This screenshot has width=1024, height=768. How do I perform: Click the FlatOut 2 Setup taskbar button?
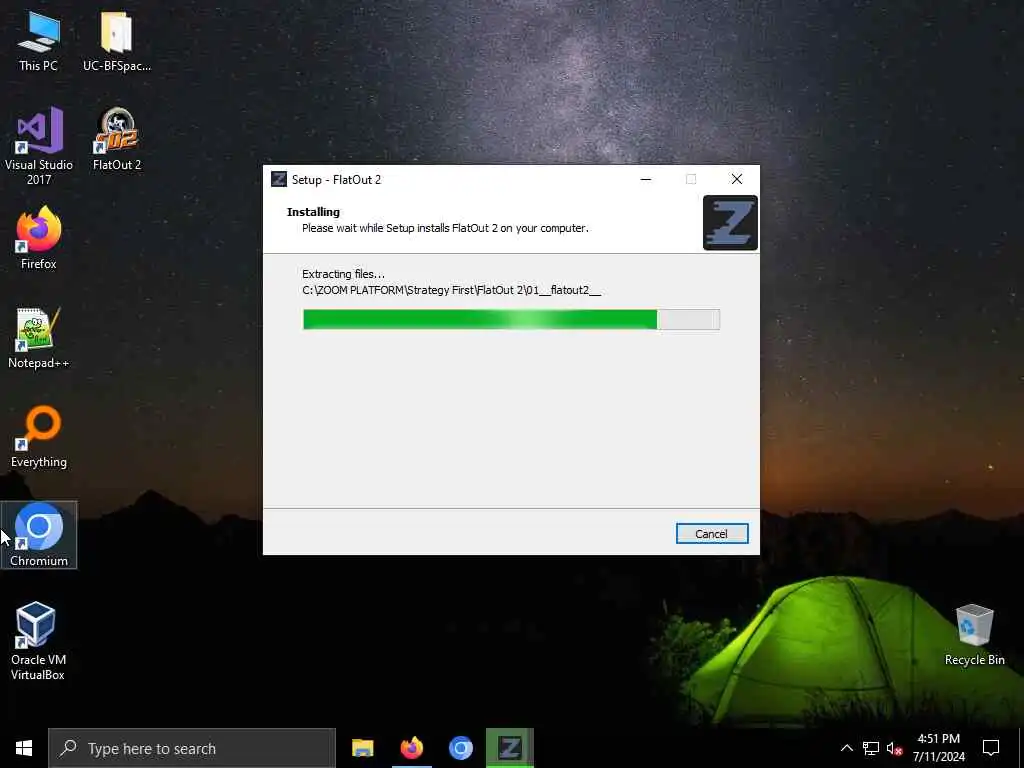coord(510,748)
